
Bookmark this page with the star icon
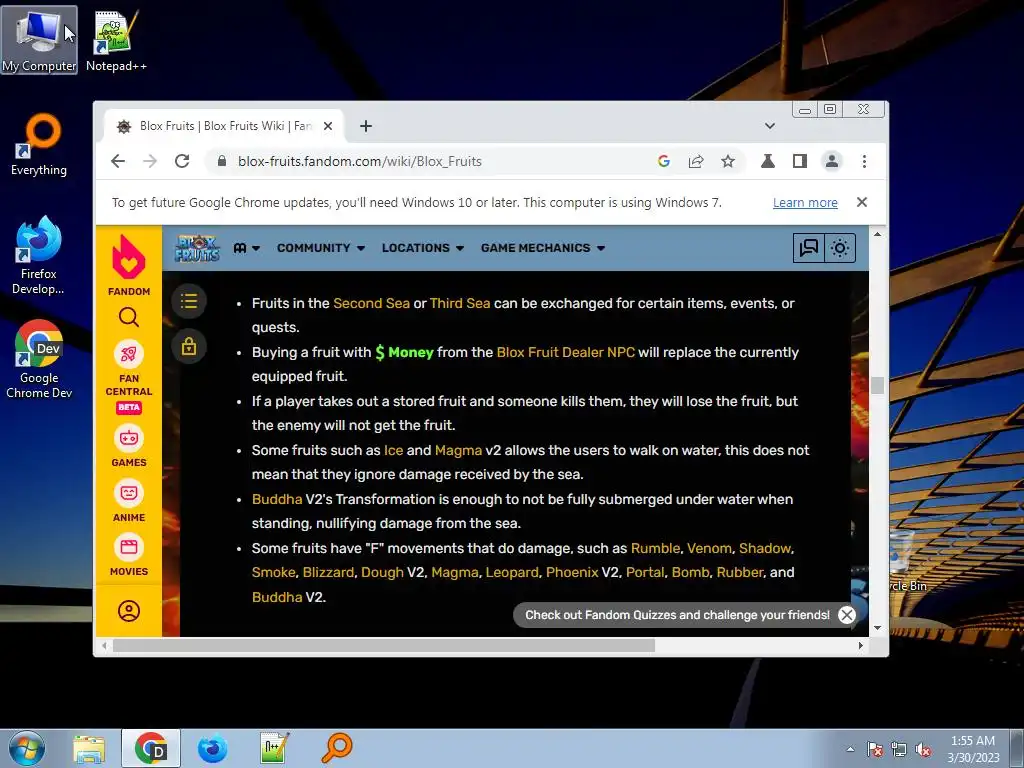(728, 161)
